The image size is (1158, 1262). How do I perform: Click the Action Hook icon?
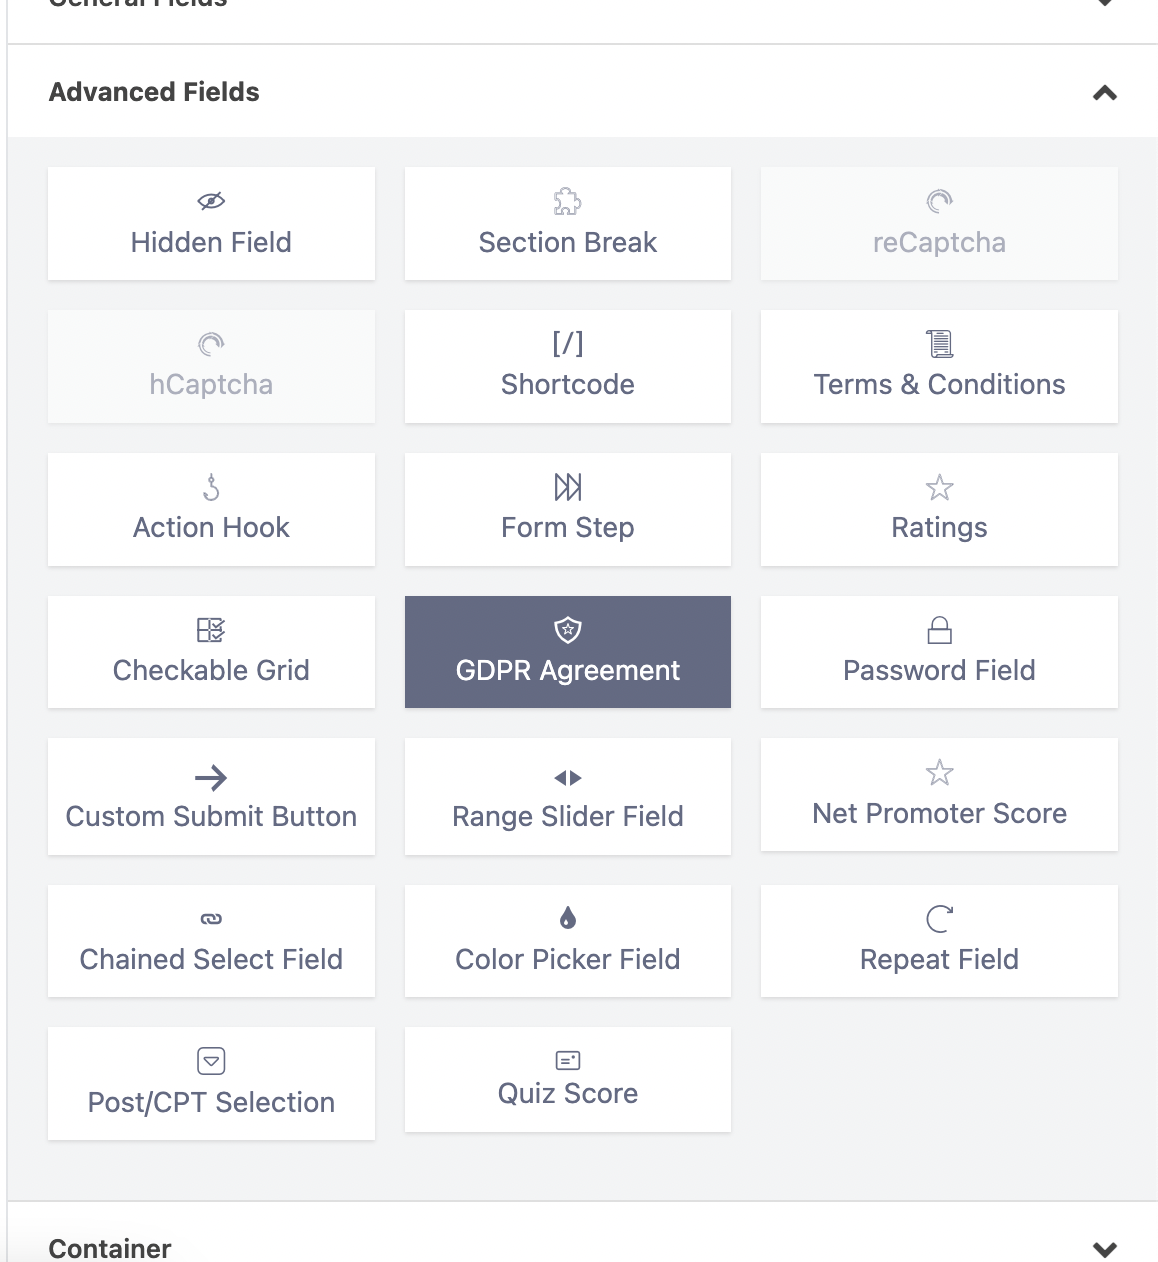click(211, 487)
